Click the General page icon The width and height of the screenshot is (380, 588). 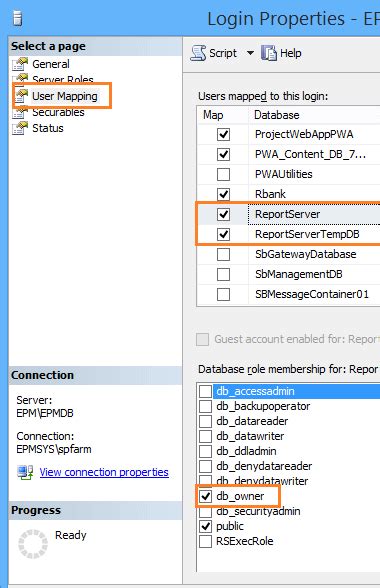tap(20, 64)
